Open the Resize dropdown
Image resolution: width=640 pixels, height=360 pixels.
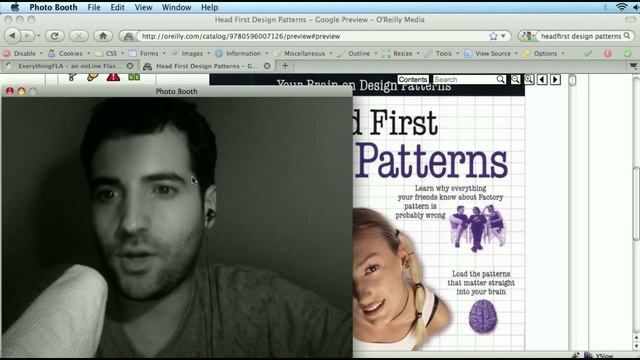click(x=400, y=53)
